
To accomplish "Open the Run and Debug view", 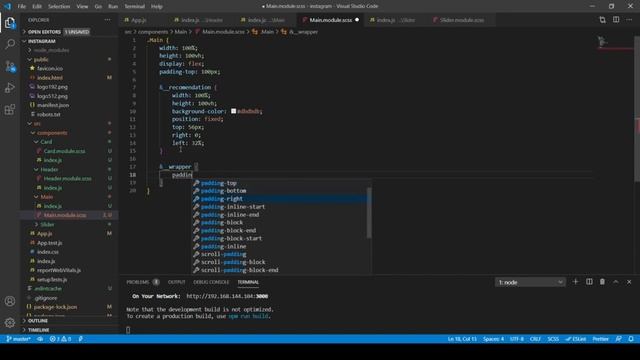I will [10, 88].
